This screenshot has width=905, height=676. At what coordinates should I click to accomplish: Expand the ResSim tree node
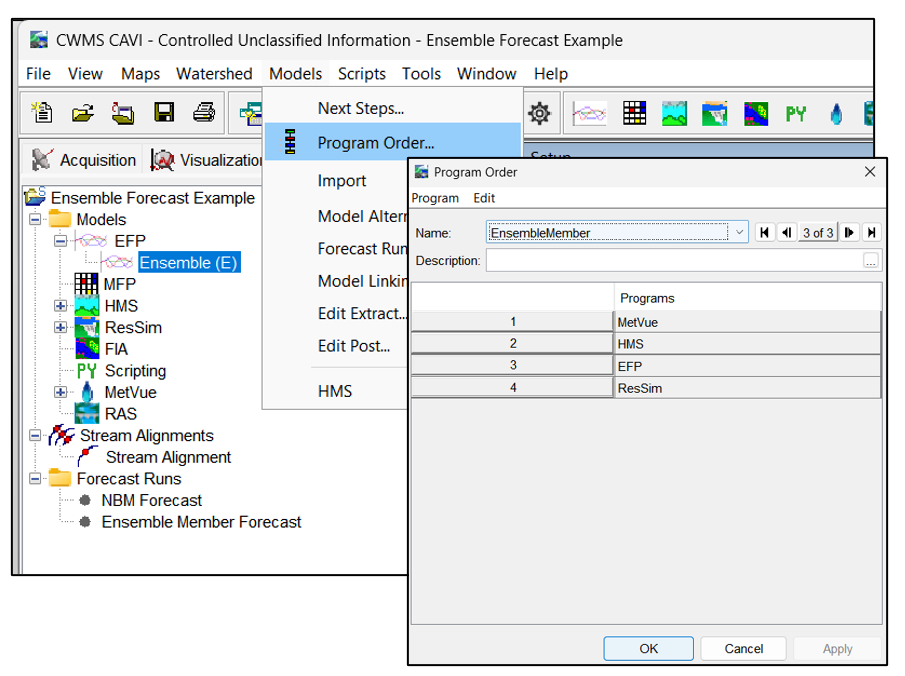tap(60, 327)
